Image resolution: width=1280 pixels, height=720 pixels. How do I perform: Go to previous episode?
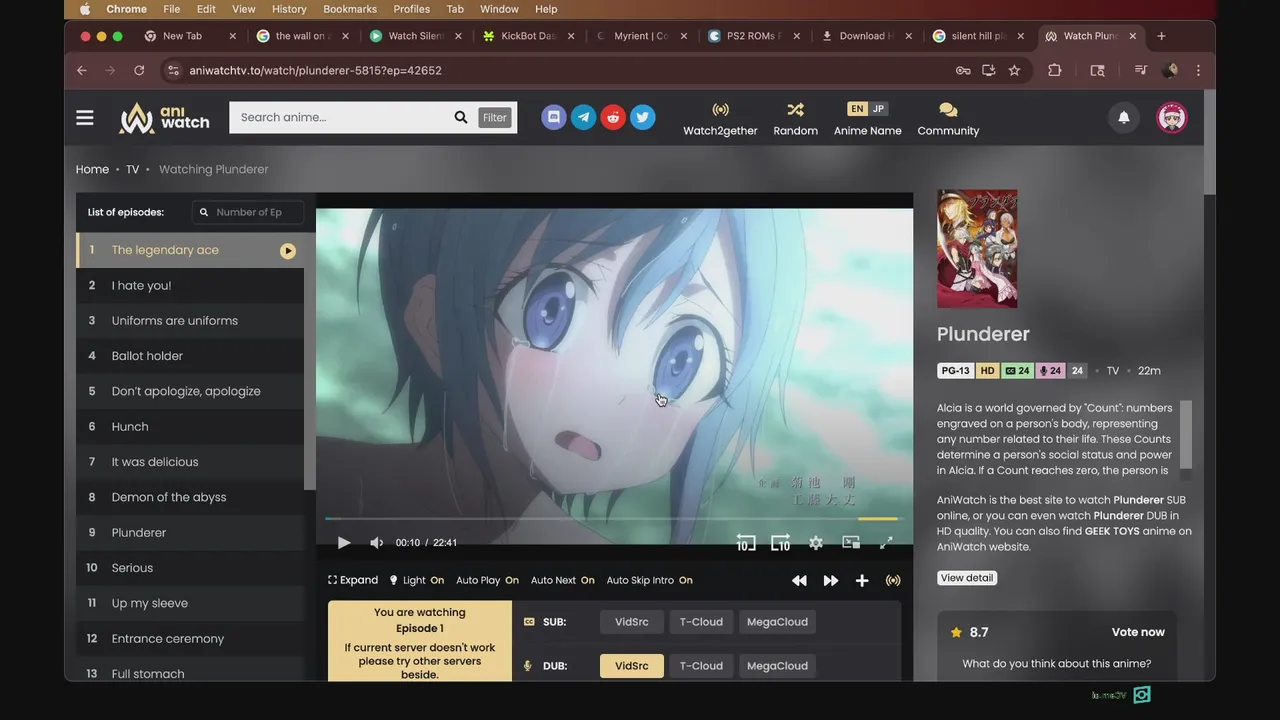point(799,580)
